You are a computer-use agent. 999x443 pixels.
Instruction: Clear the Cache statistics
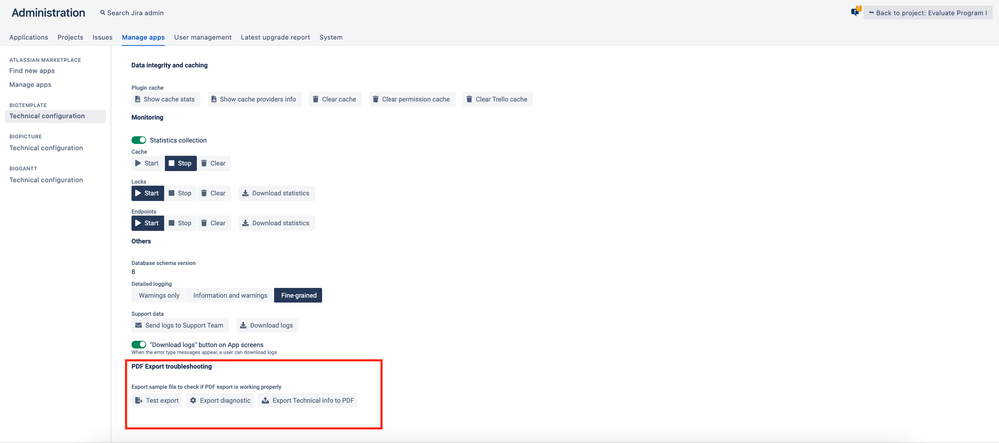(213, 163)
